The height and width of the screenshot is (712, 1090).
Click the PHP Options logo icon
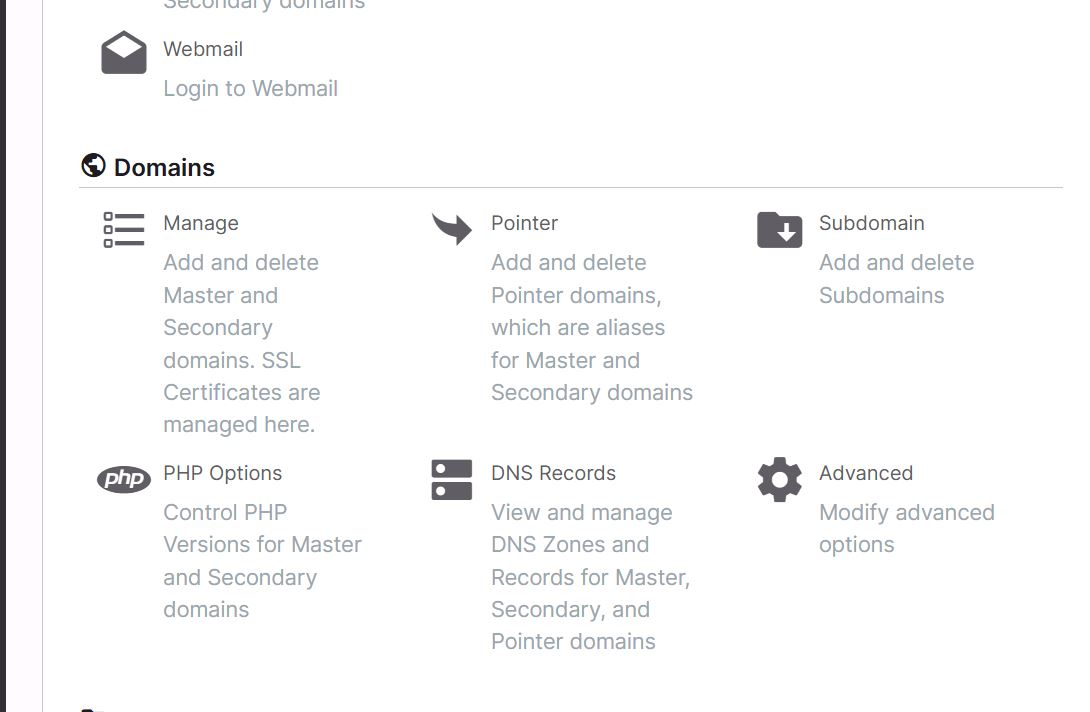[124, 479]
